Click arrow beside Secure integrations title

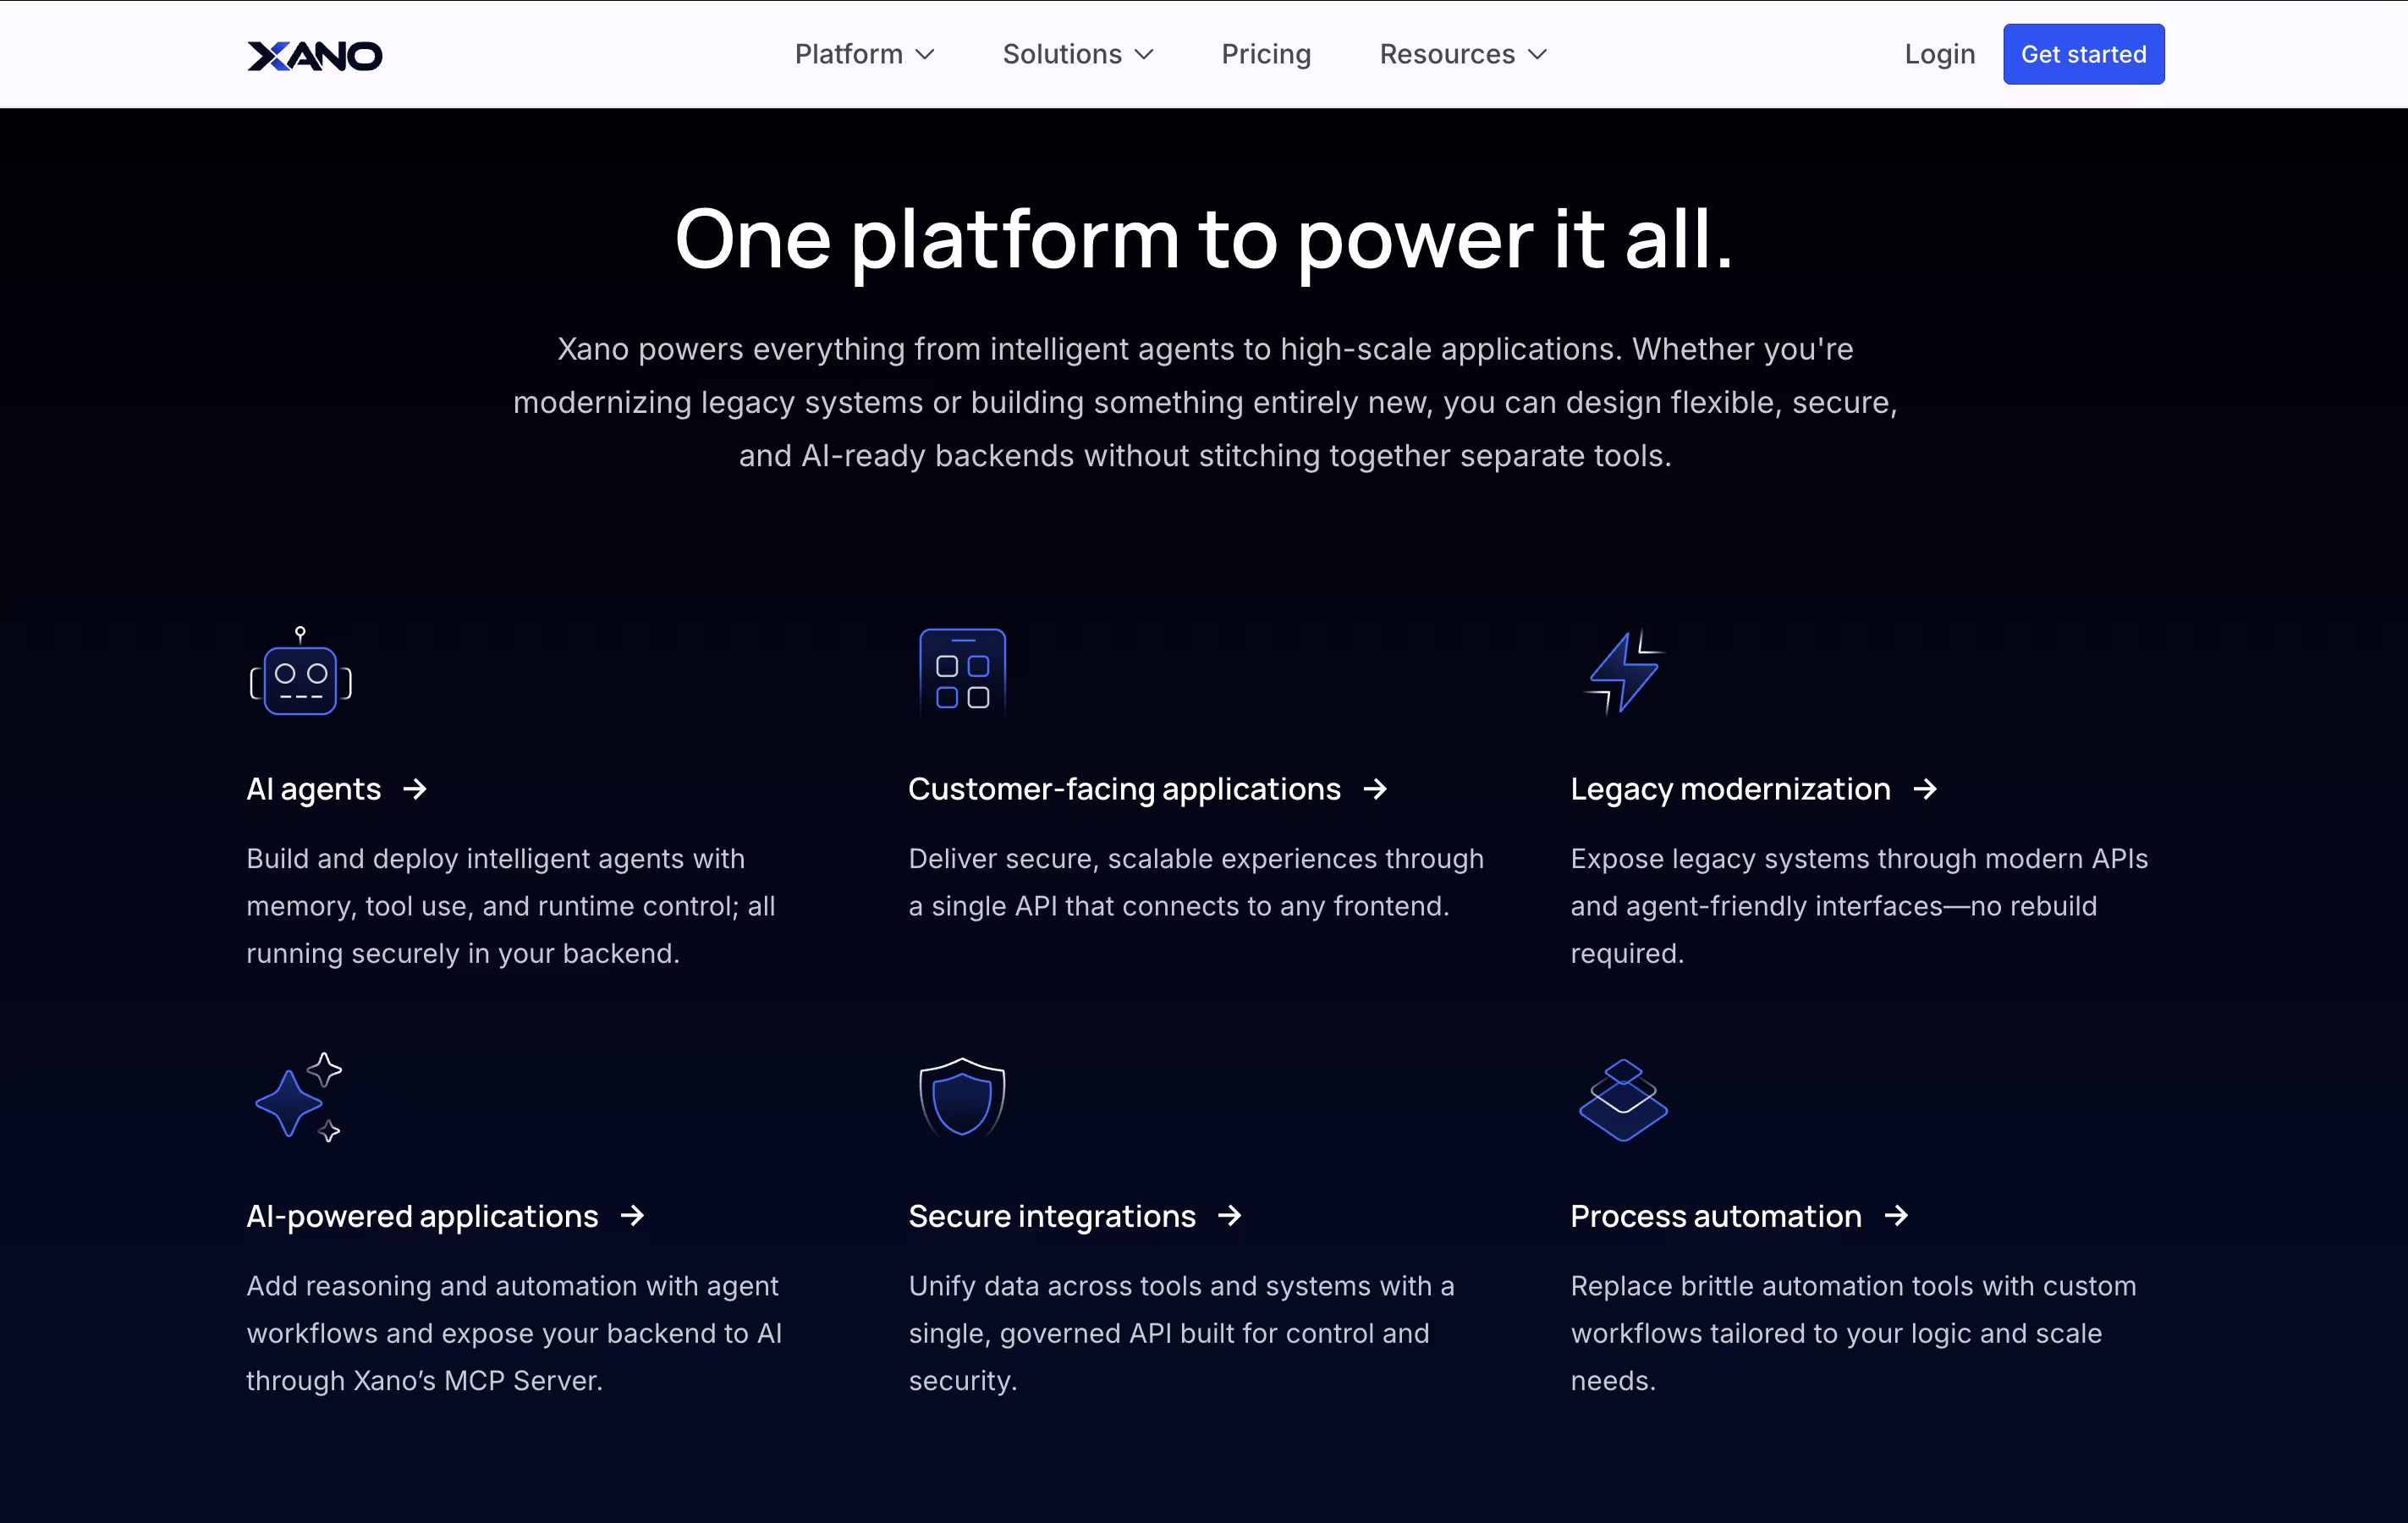1230,1216
